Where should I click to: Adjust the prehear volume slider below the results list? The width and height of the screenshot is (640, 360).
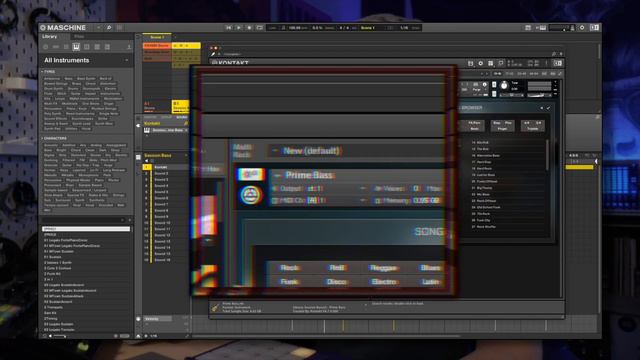[60, 336]
